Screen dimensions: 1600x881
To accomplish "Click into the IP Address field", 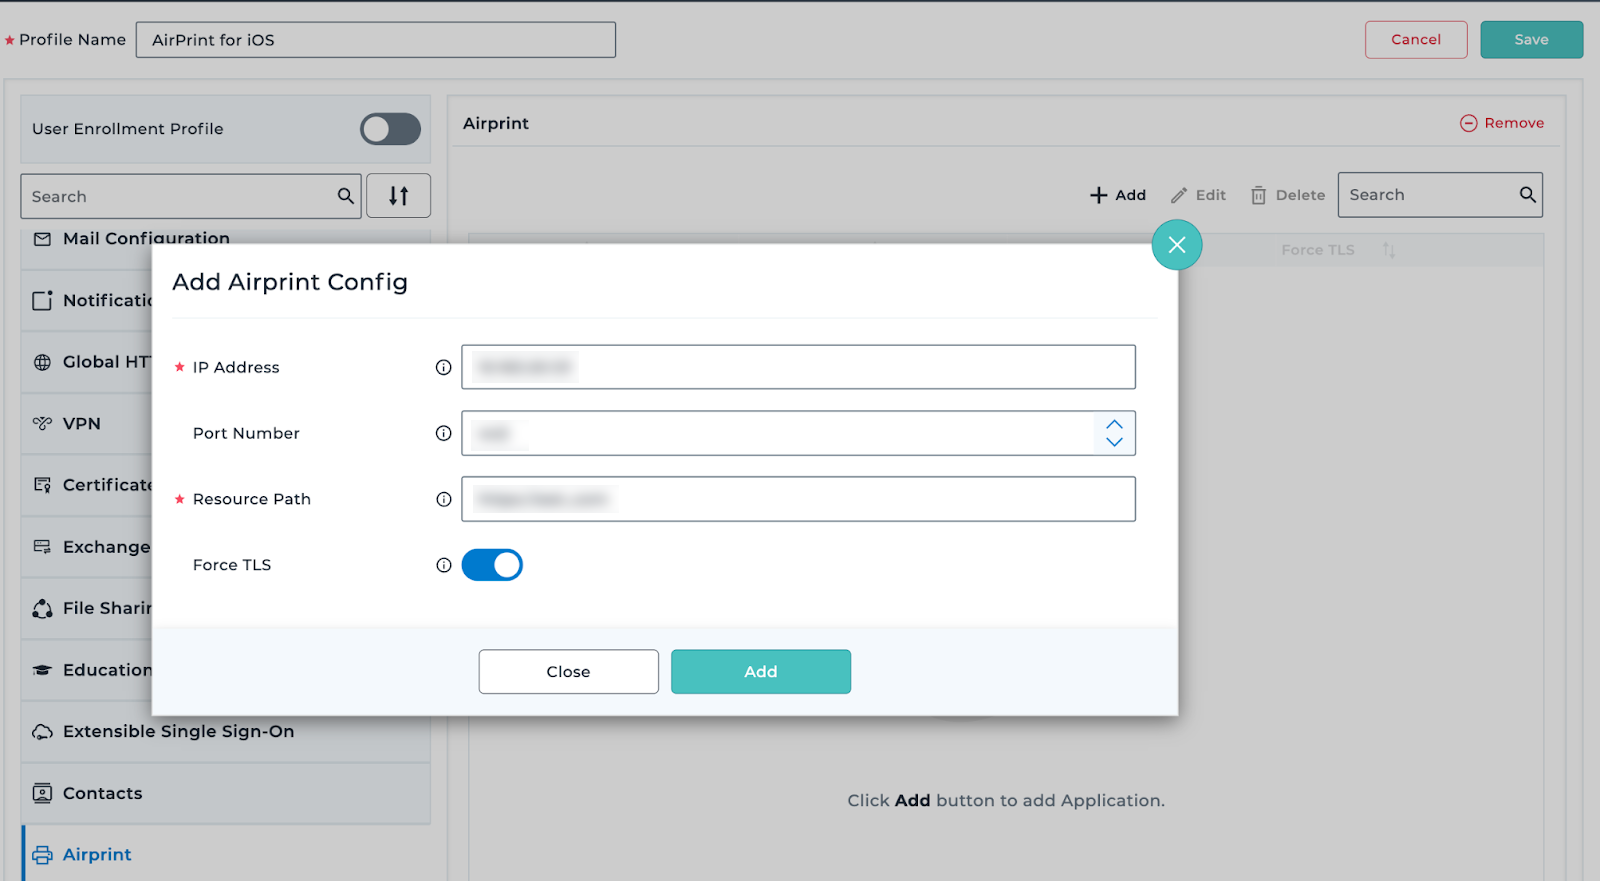I will [x=798, y=367].
